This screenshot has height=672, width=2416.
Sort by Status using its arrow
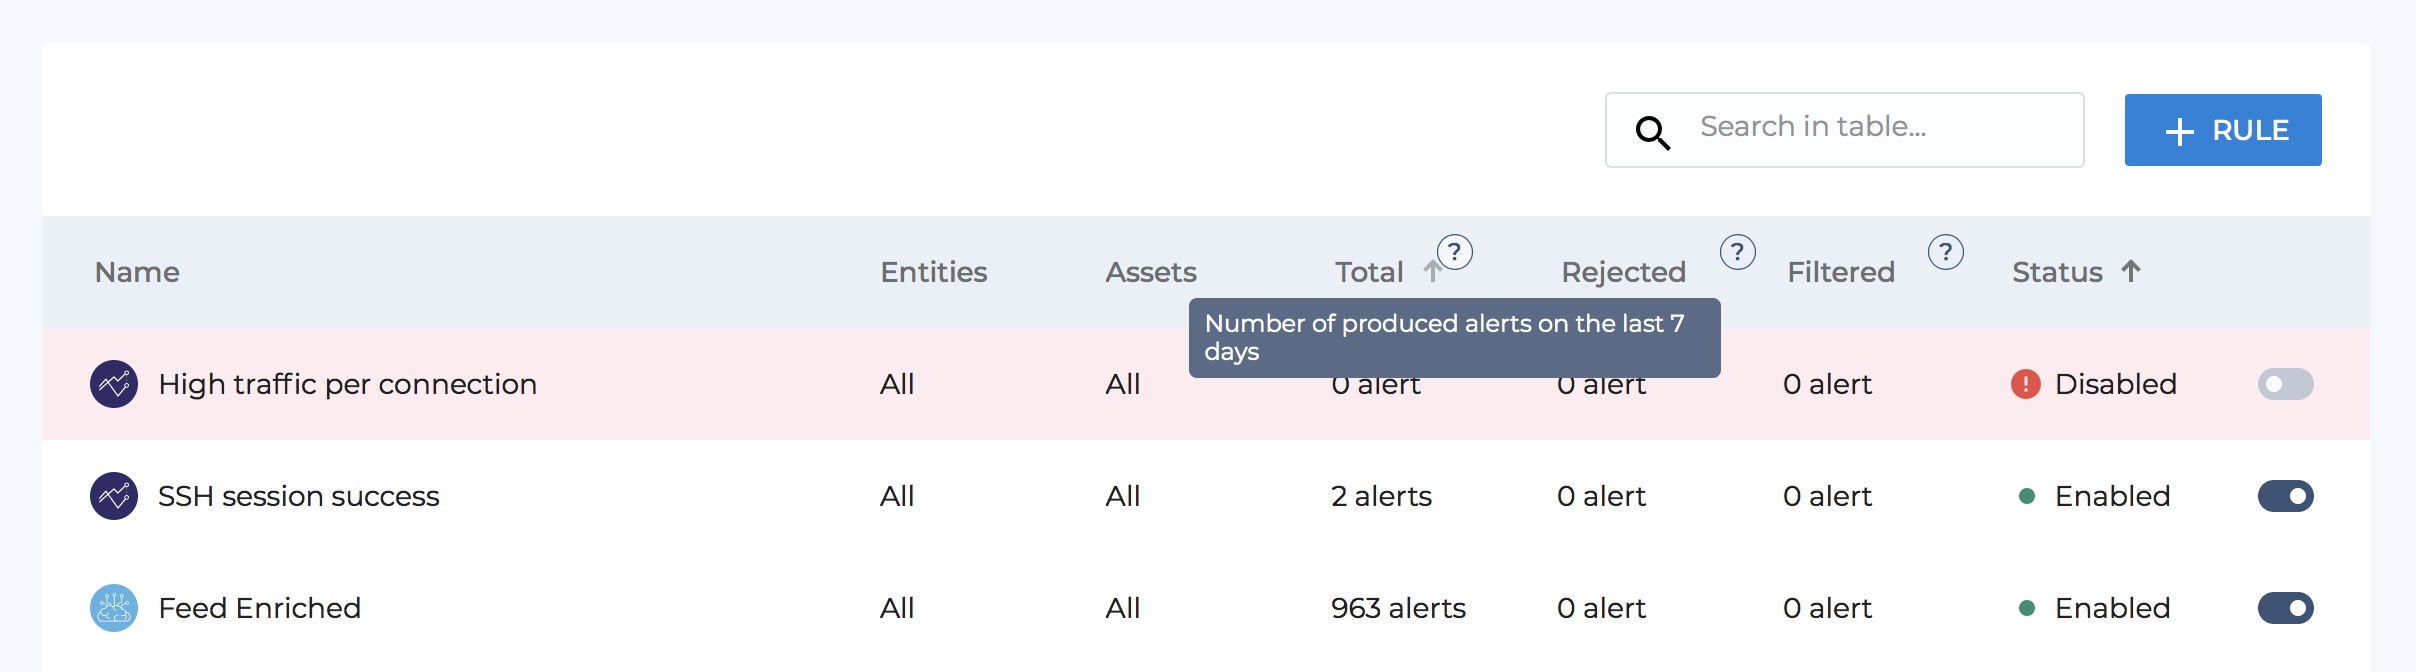[2131, 271]
